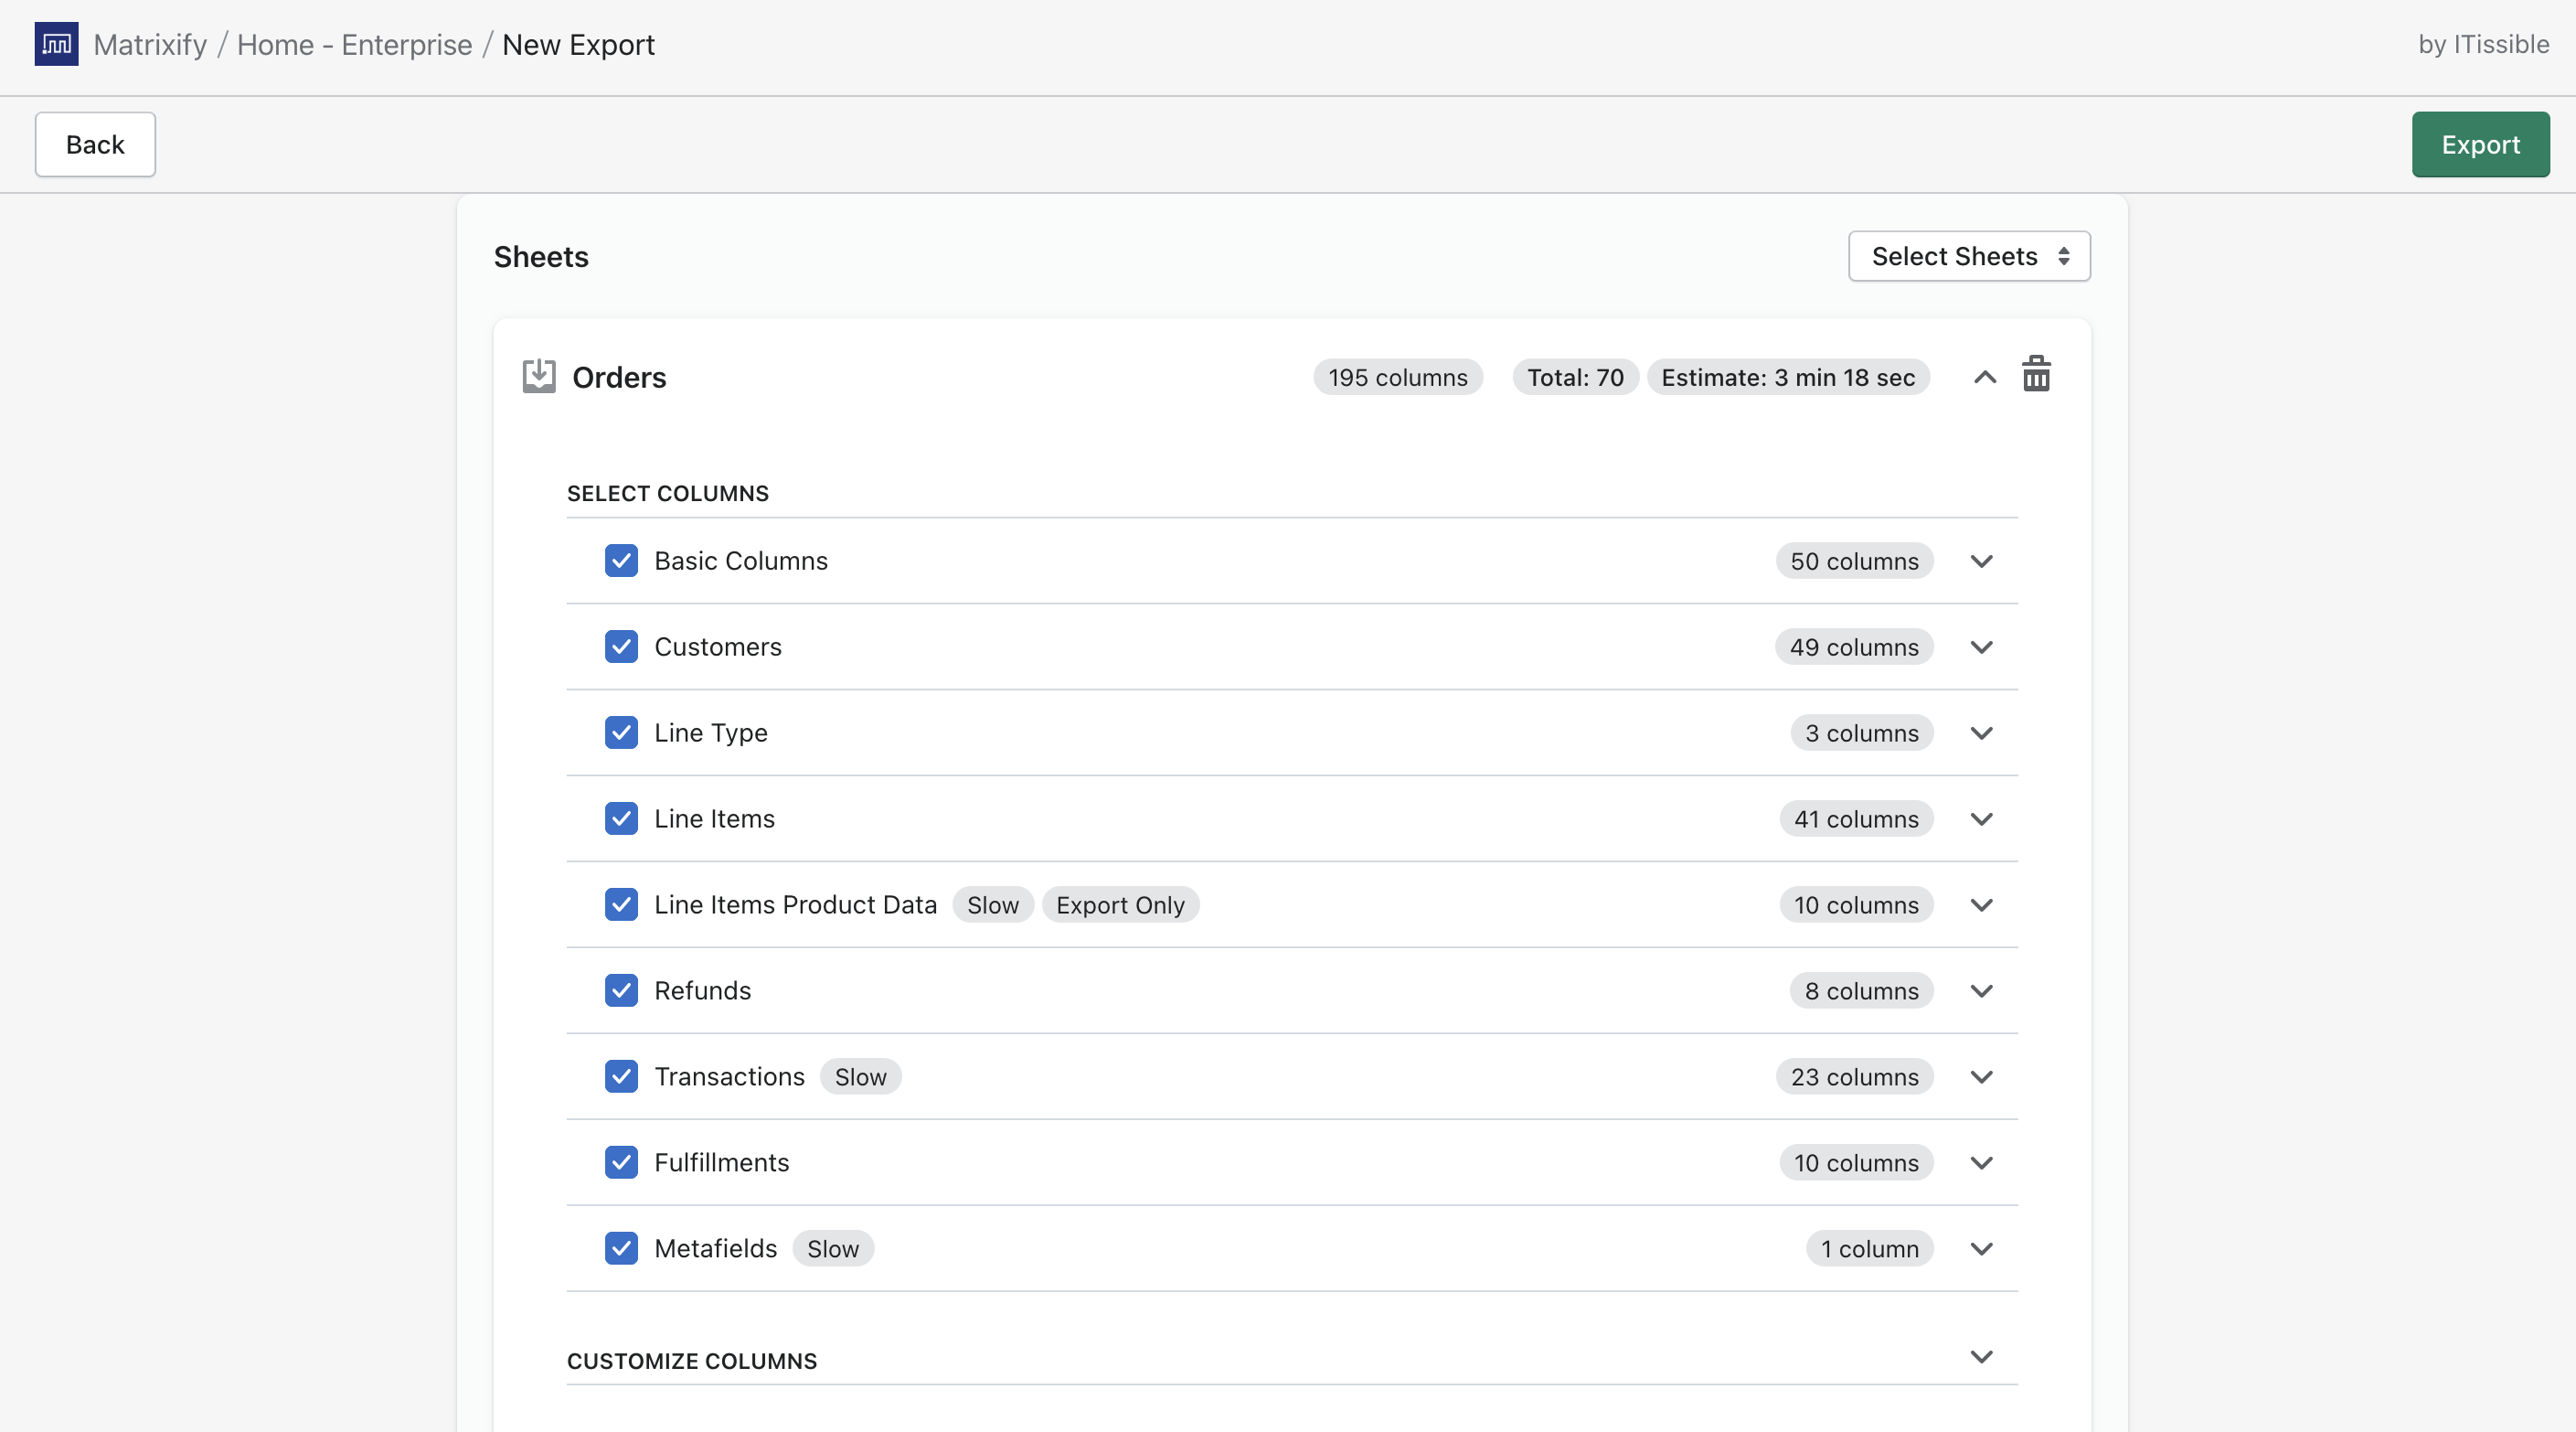Click the Metafields label
This screenshot has width=2576, height=1432.
click(715, 1249)
